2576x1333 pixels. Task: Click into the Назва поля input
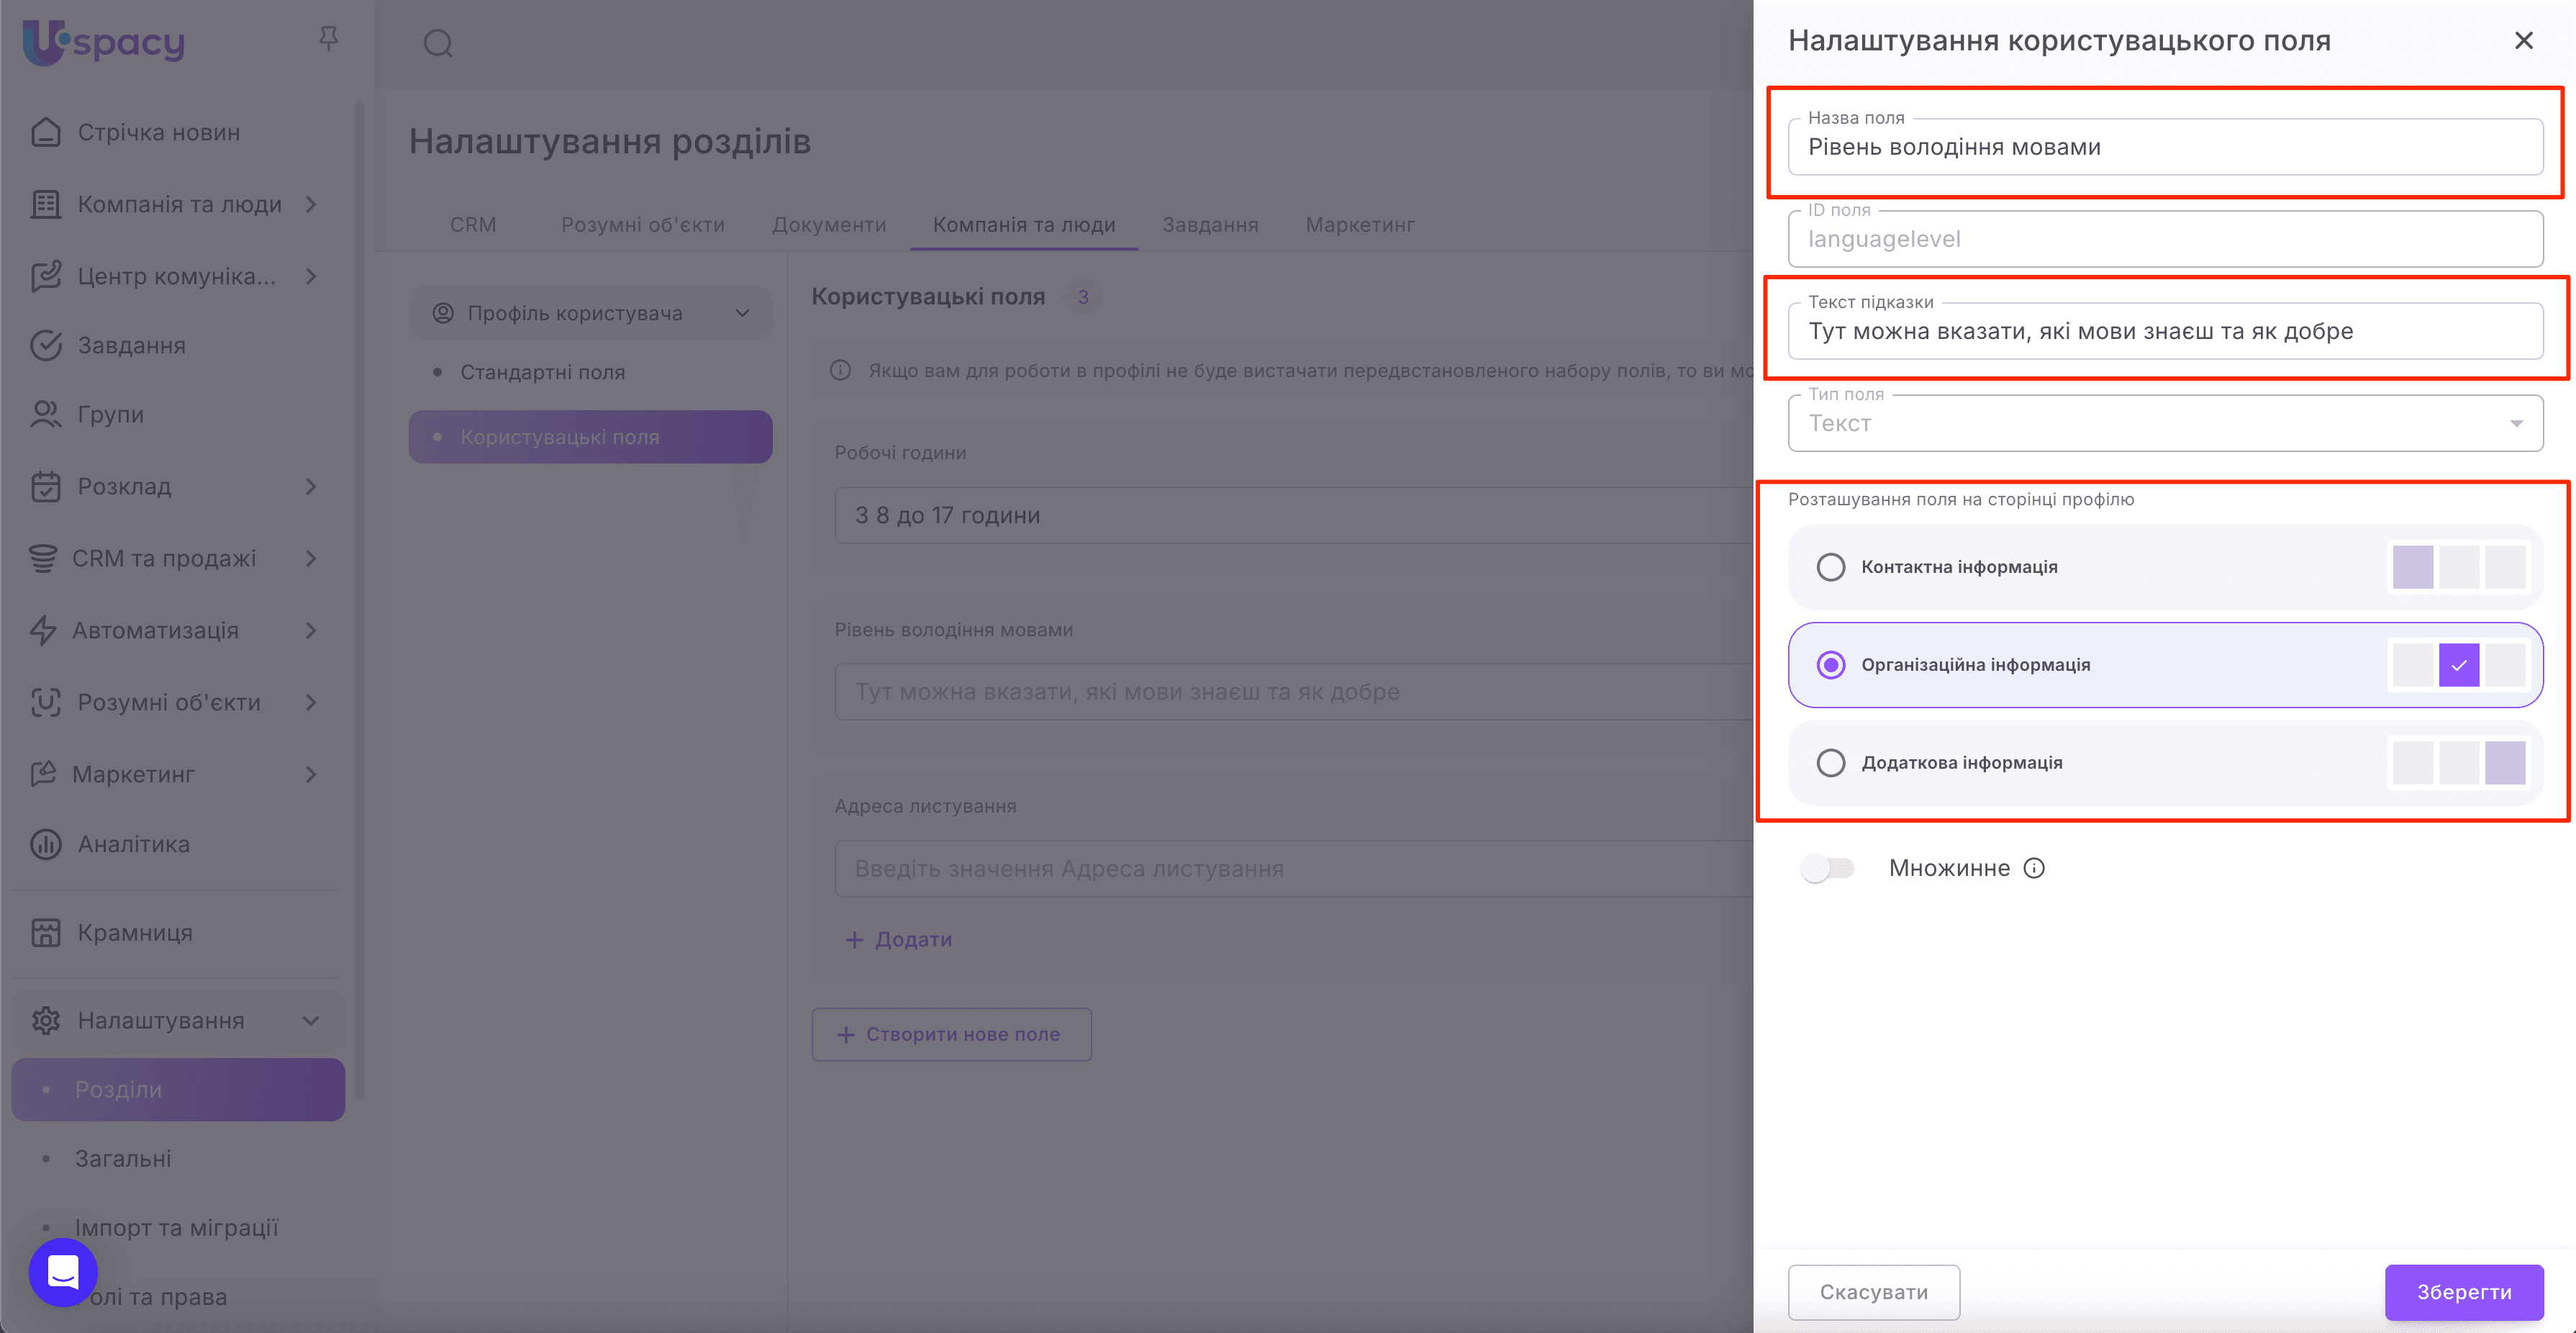pos(2164,148)
